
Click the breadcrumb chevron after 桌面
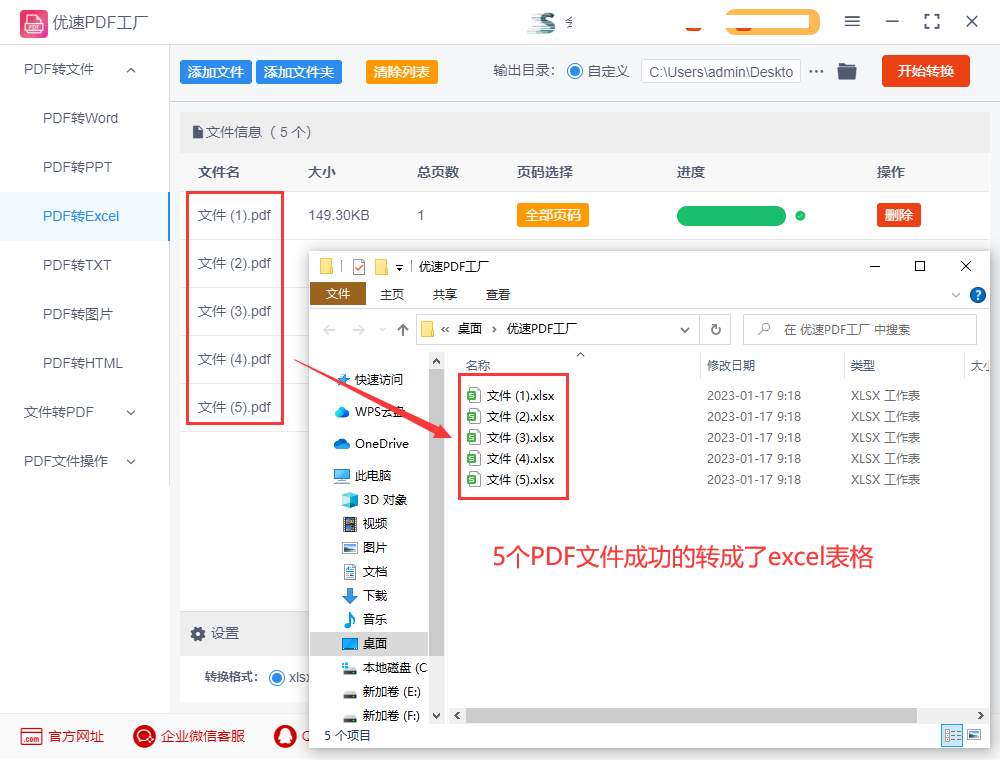click(x=494, y=330)
